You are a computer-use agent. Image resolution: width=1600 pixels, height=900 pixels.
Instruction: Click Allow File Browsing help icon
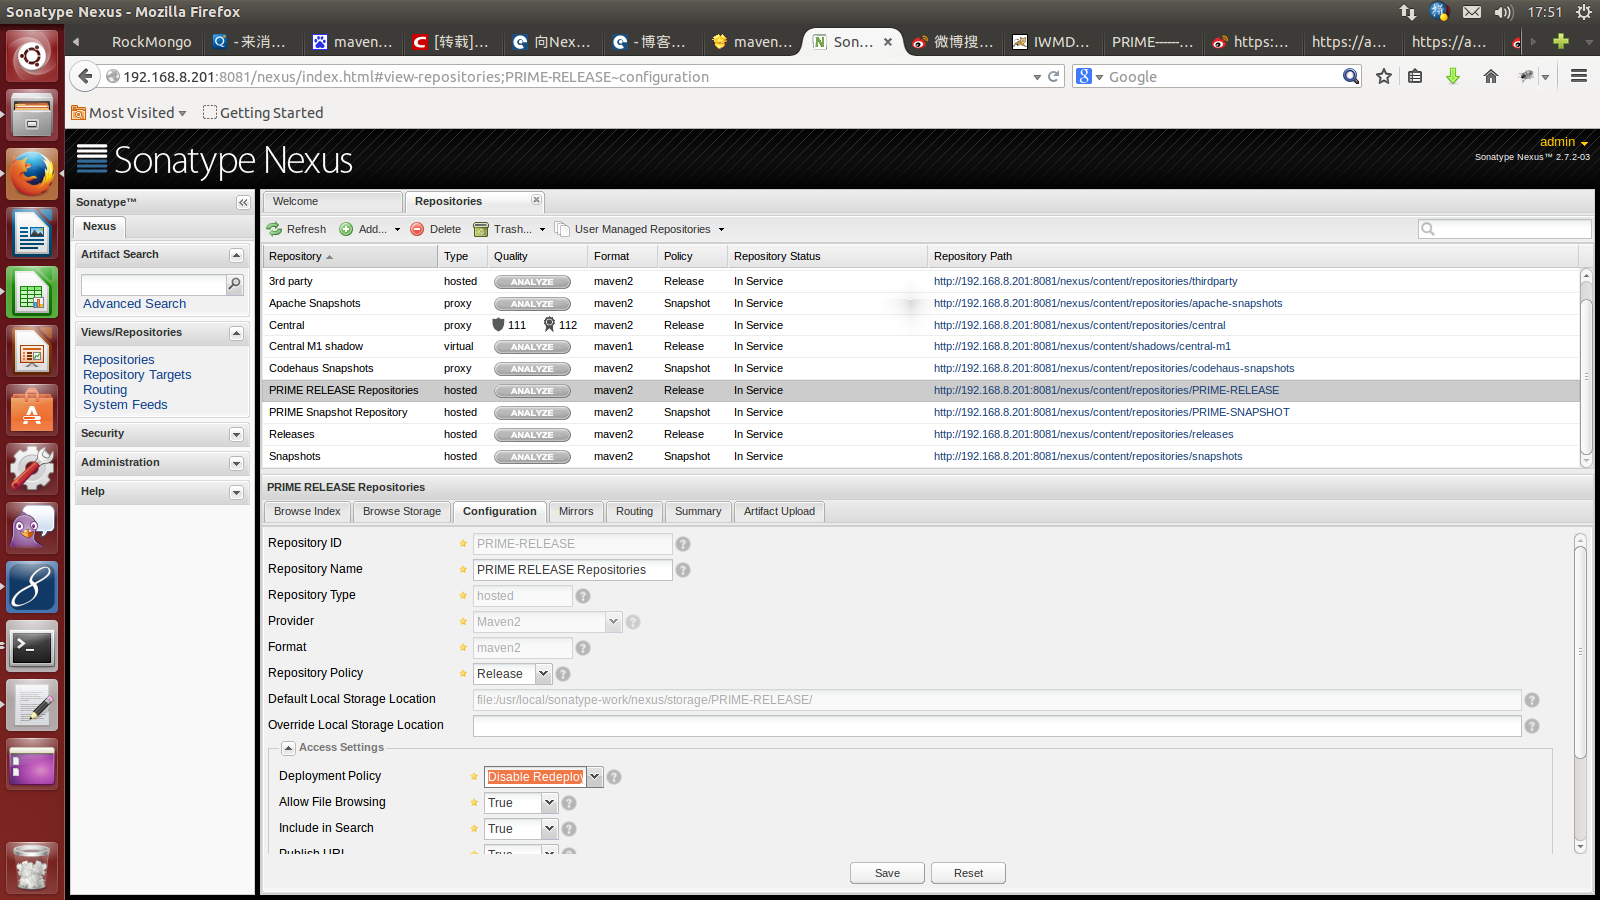[569, 803]
